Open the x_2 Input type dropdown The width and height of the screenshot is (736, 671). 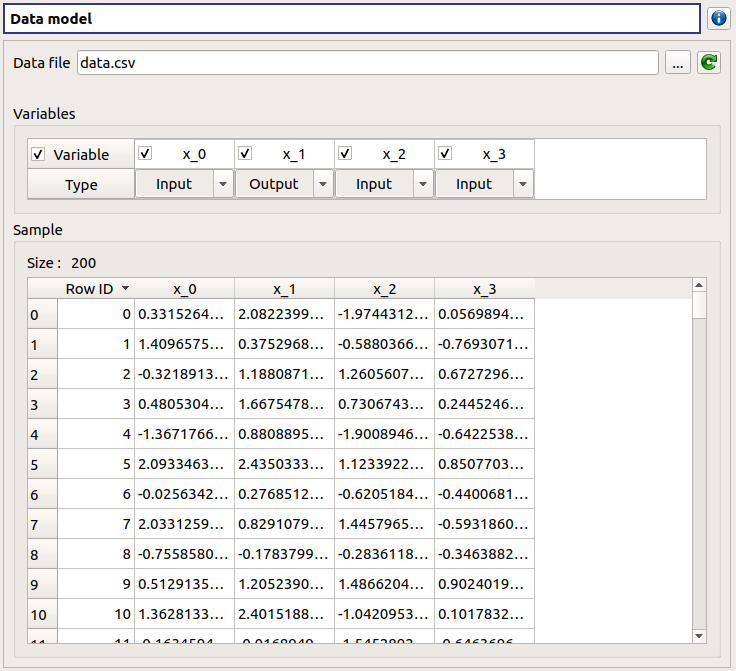tap(384, 184)
